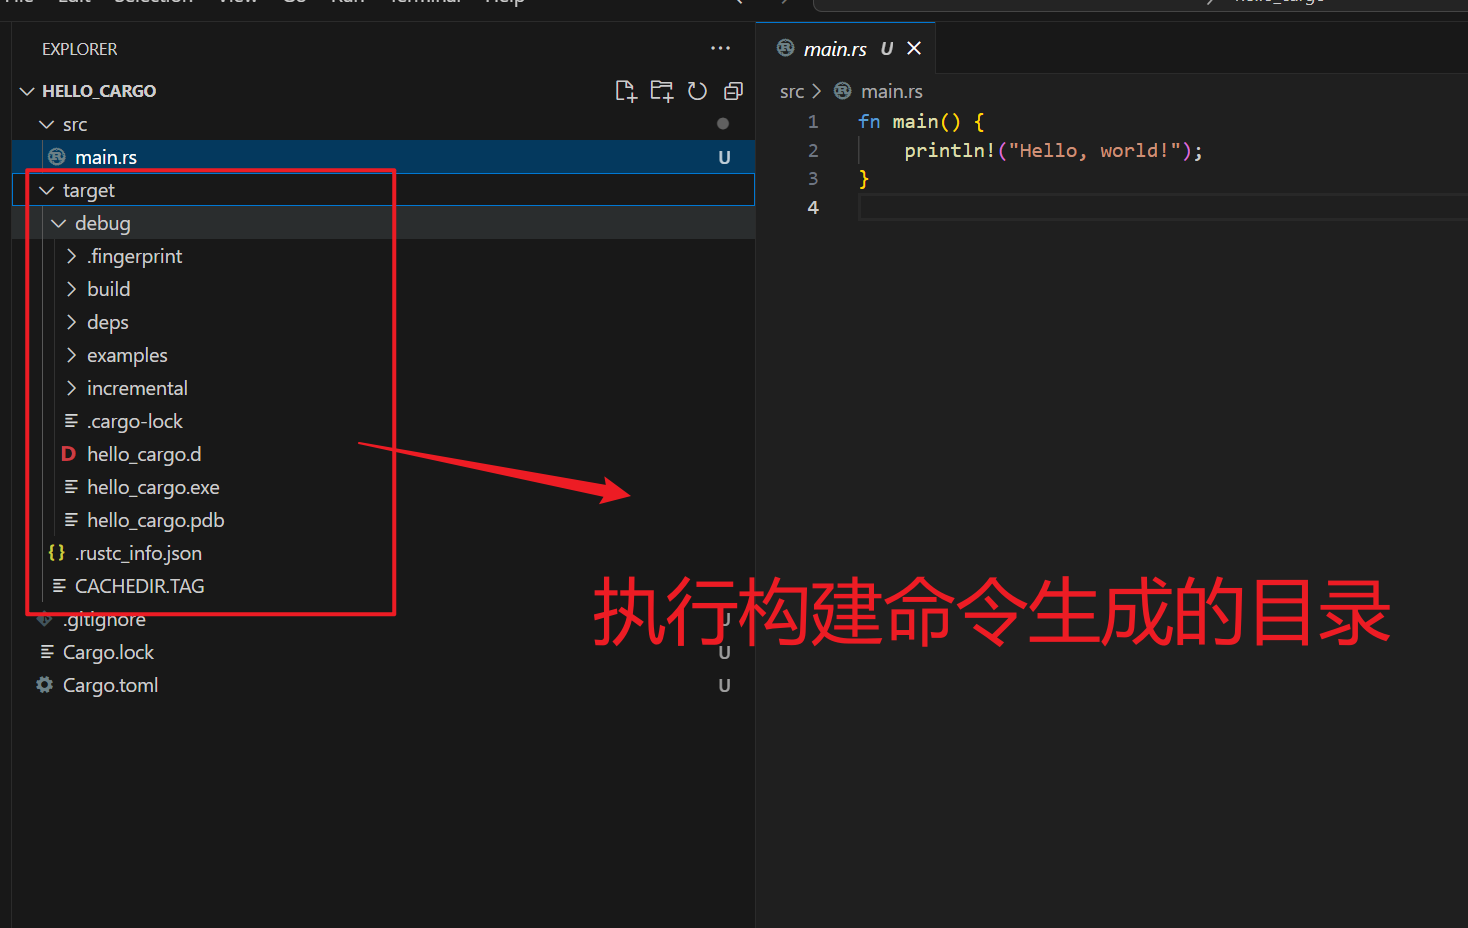Collapse all folders in Explorer
The height and width of the screenshot is (928, 1468).
click(x=733, y=91)
